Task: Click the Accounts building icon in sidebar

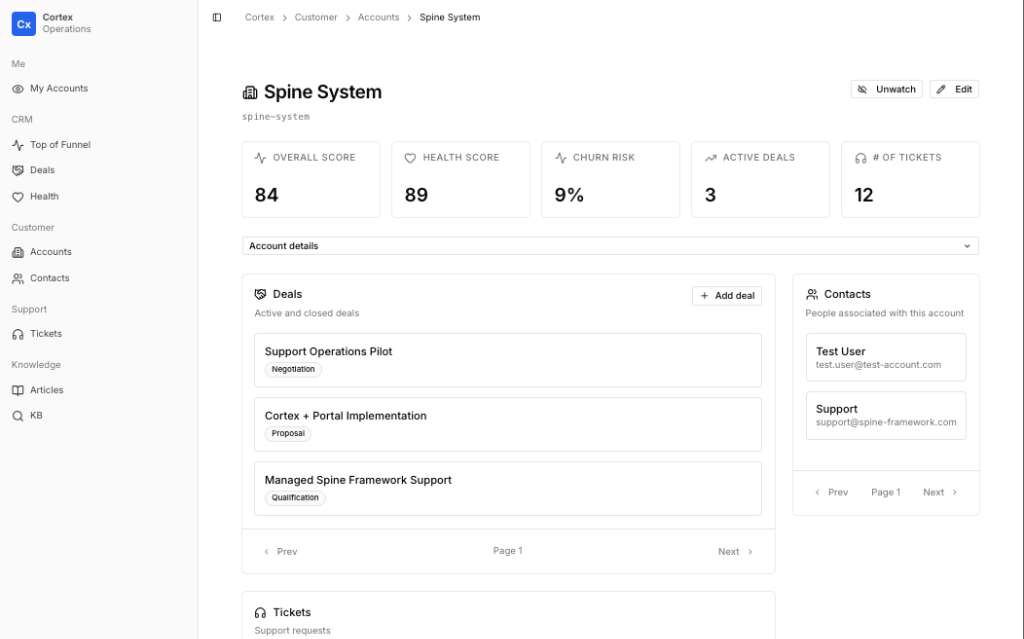Action: (x=18, y=252)
